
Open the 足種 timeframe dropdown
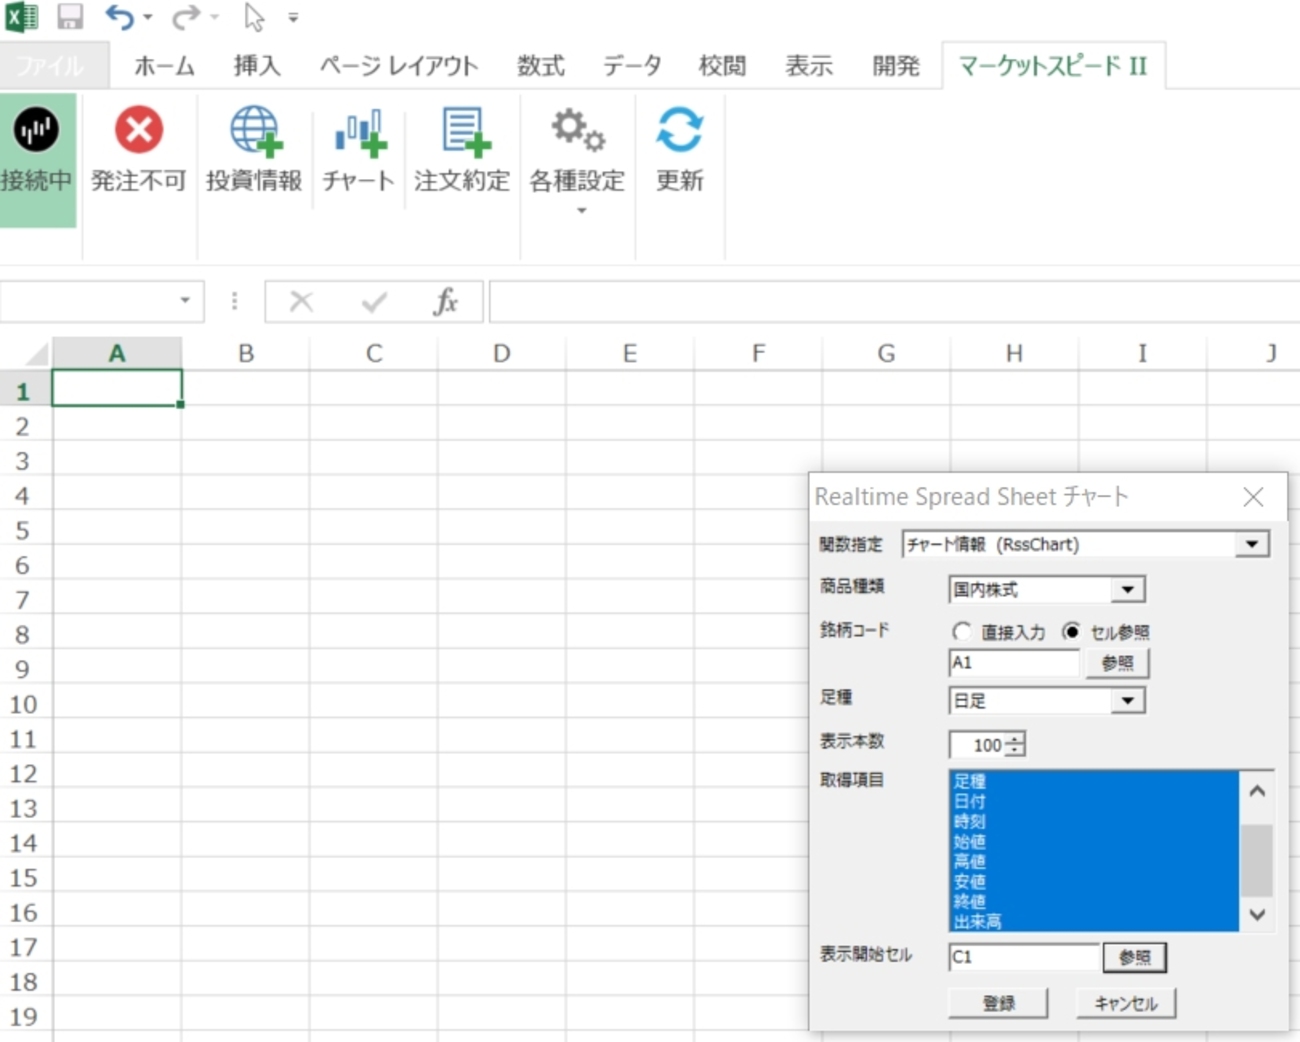click(1130, 700)
